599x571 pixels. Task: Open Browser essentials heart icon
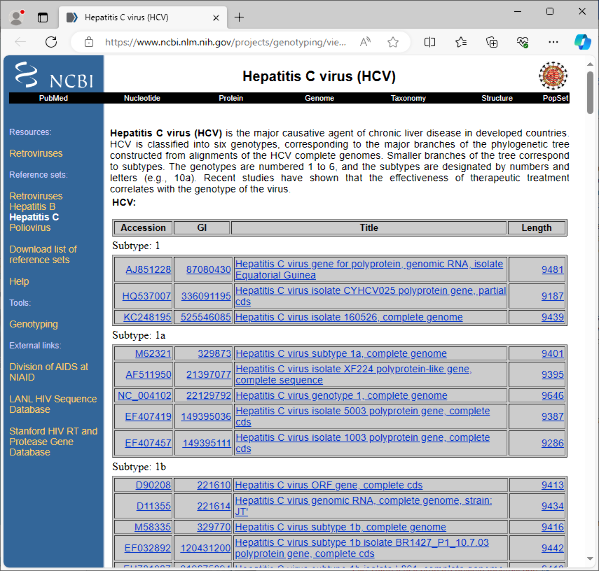coord(523,42)
